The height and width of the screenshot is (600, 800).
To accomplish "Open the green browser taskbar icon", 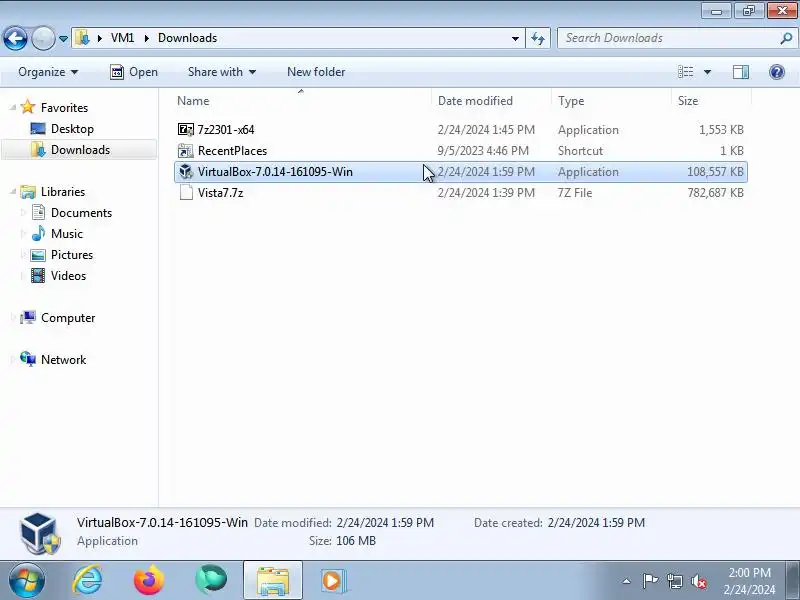I will (211, 580).
